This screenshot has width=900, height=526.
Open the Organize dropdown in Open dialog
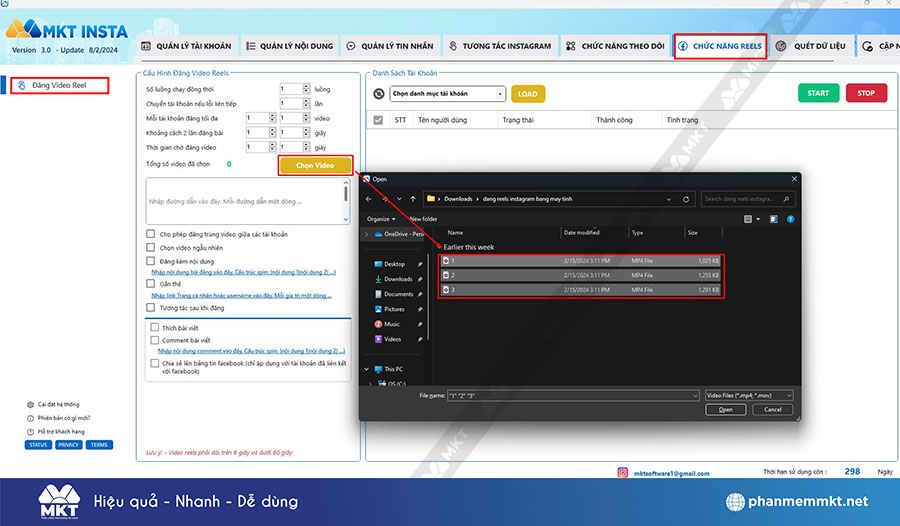click(381, 219)
